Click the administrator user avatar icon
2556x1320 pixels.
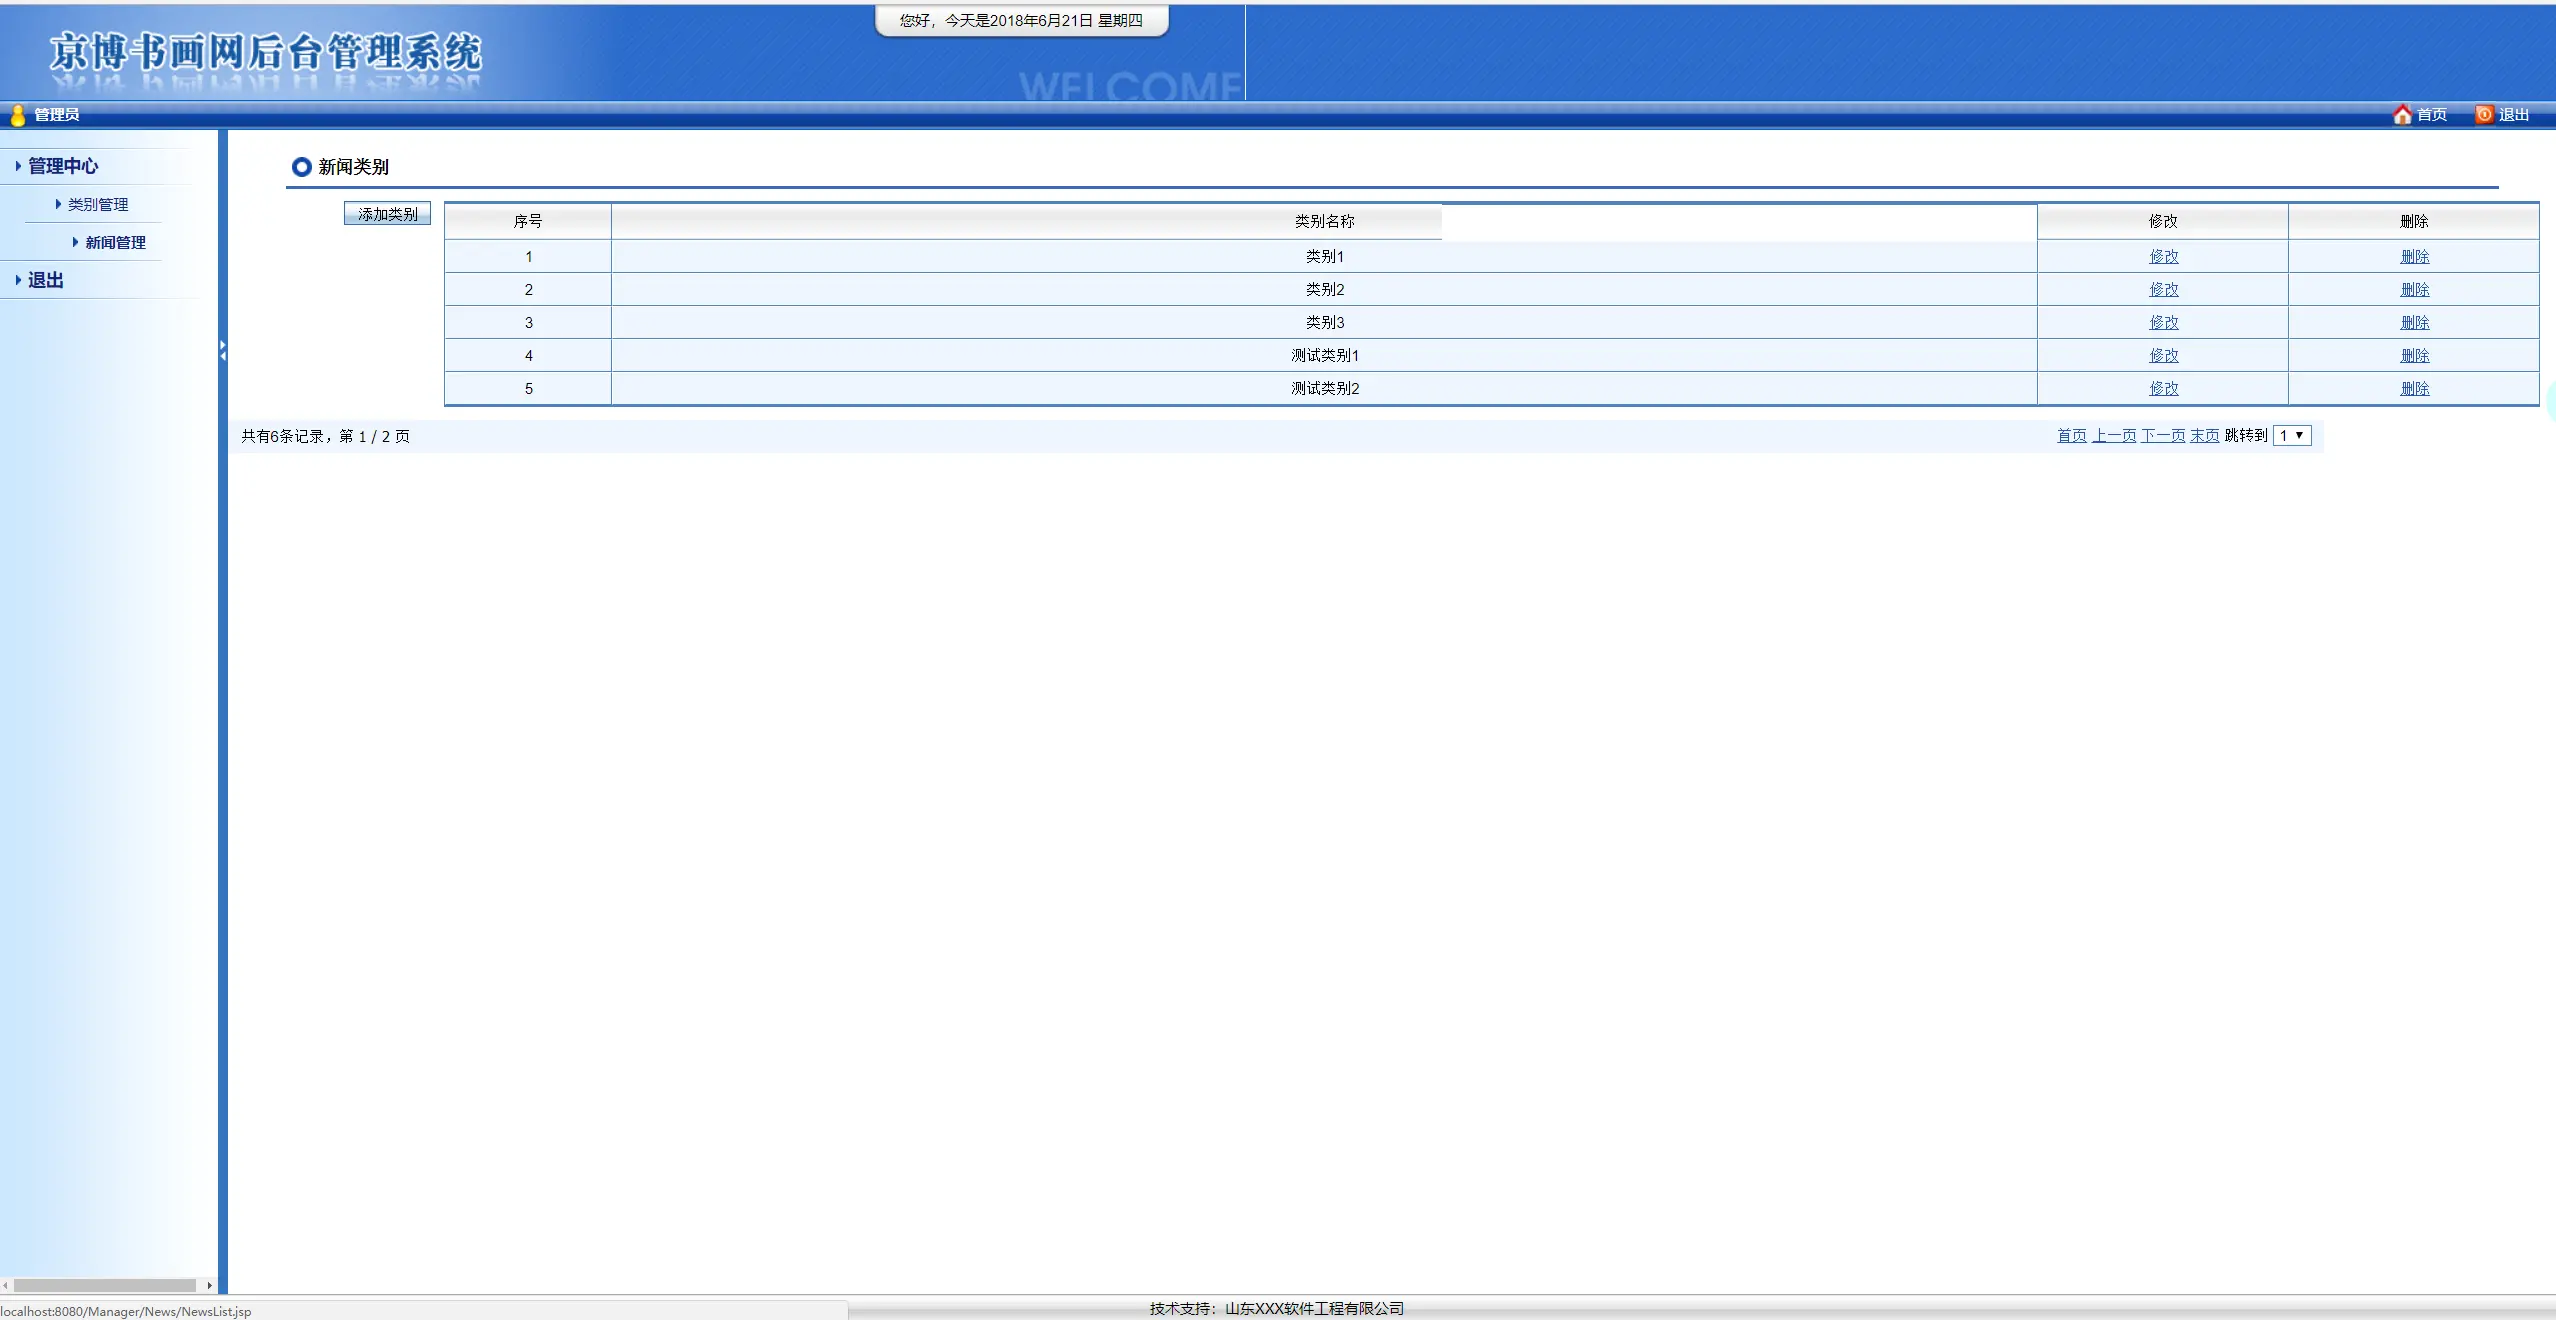[x=17, y=115]
